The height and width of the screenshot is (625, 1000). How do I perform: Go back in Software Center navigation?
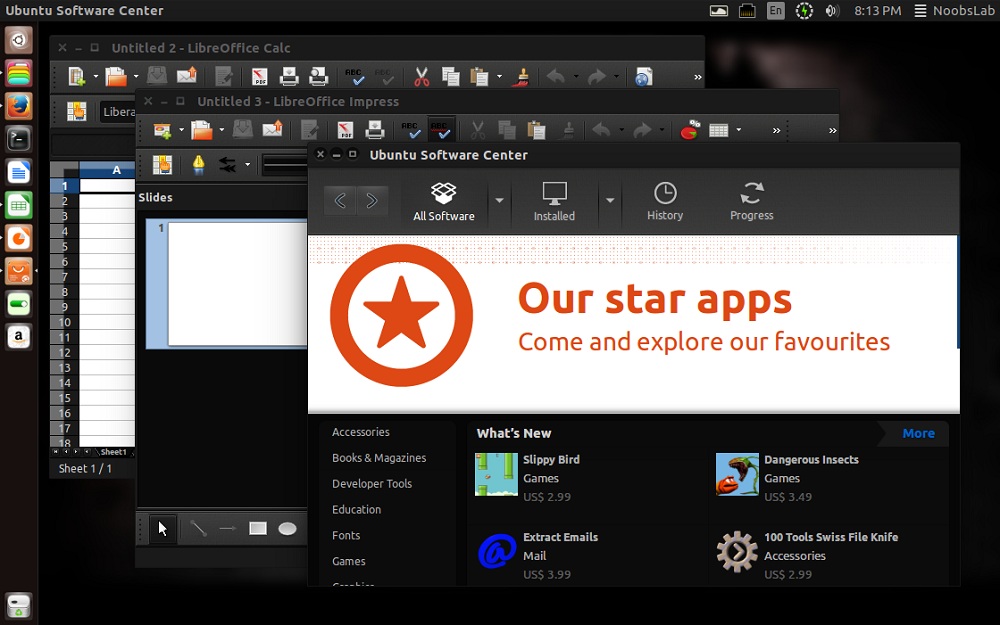pos(341,201)
